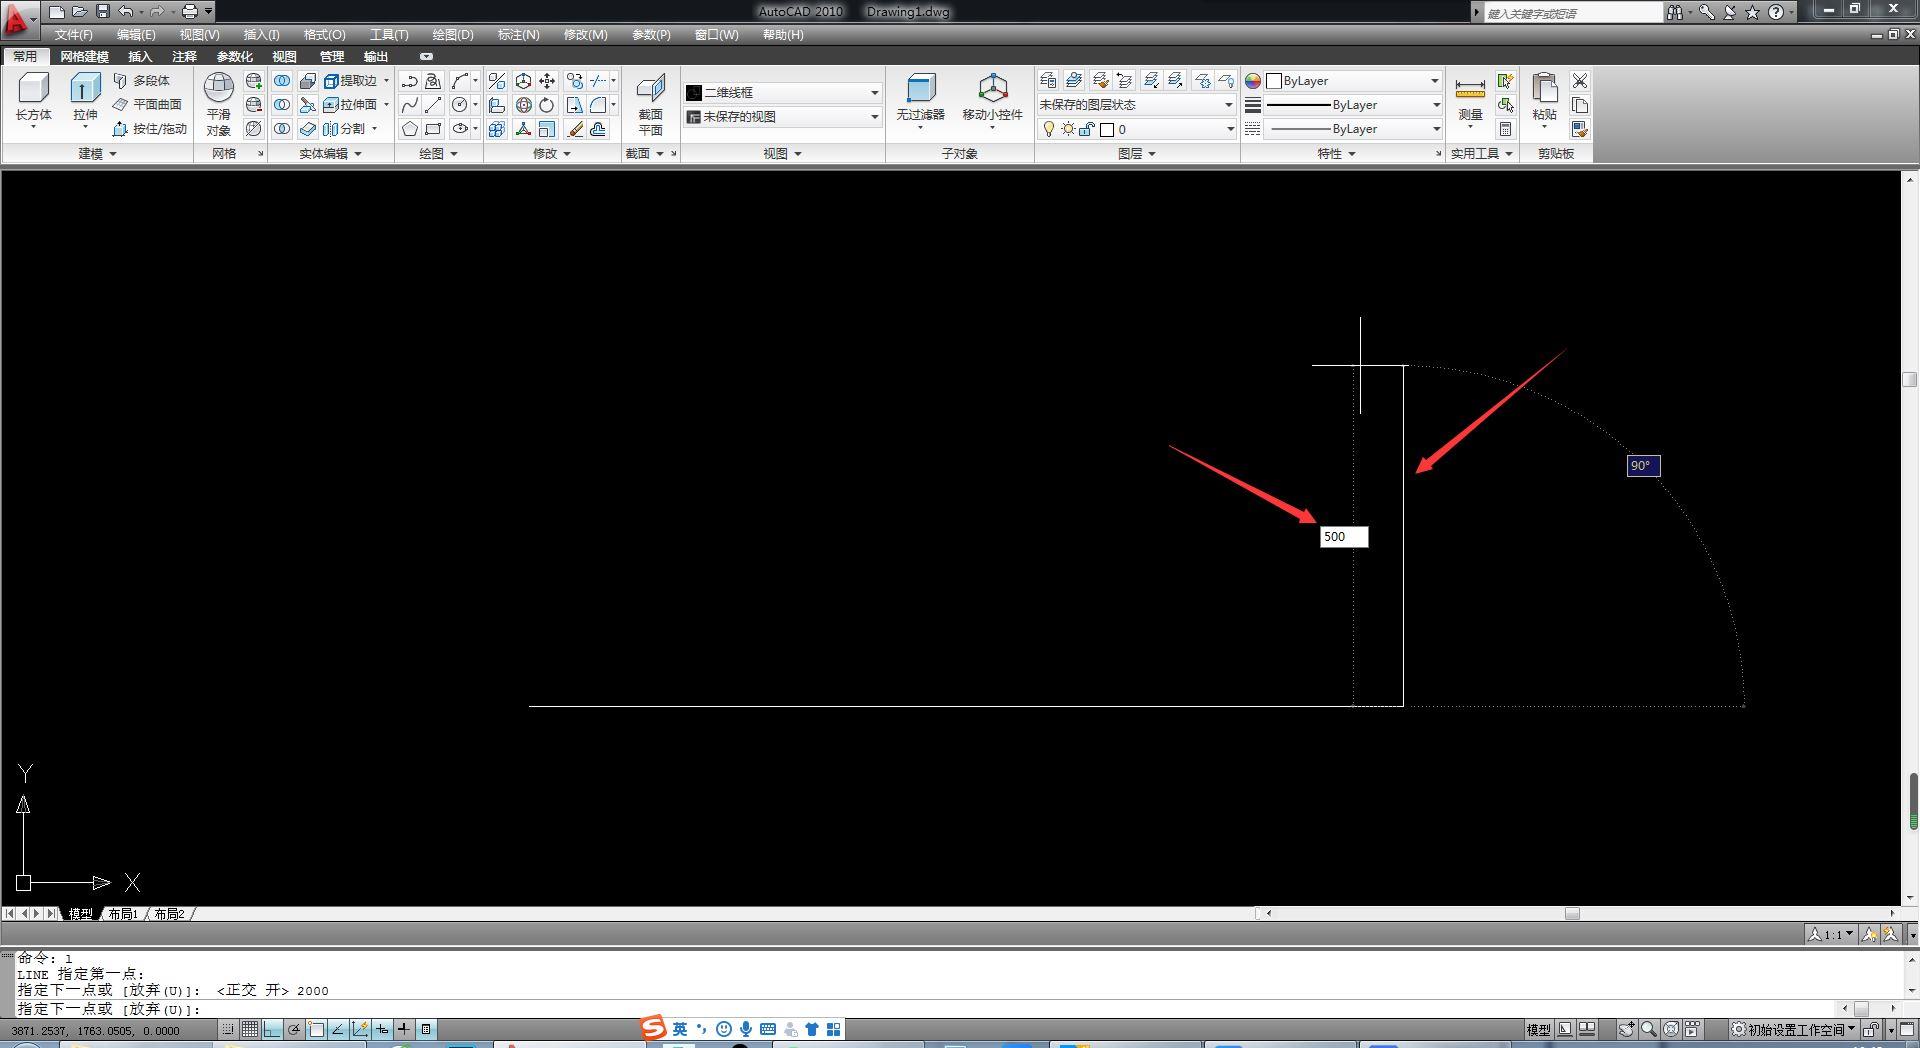
Task: Toggle Snap mode in status bar
Action: (228, 1029)
